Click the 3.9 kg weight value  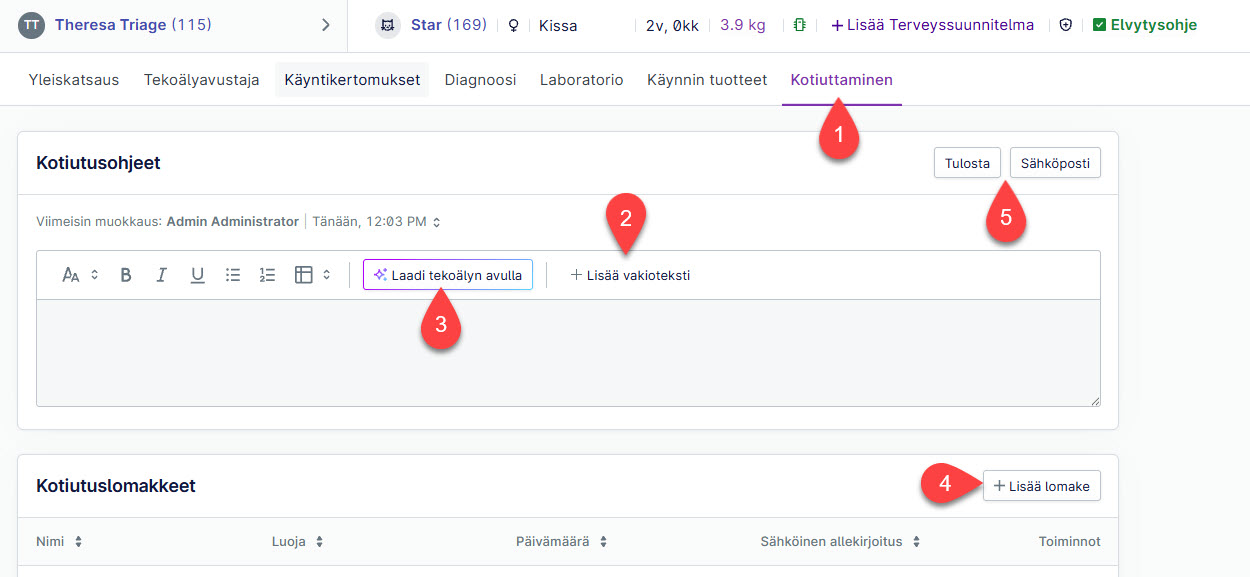[x=743, y=25]
